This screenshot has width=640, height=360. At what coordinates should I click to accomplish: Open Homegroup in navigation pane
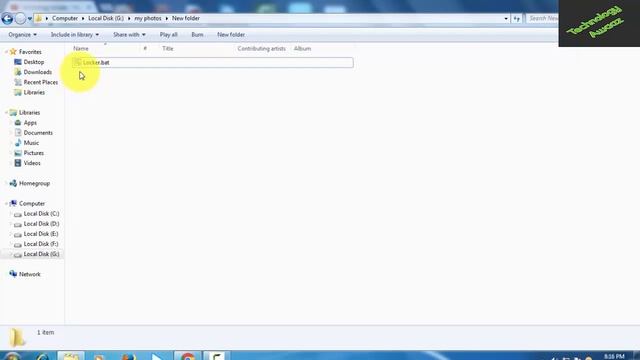(34, 184)
